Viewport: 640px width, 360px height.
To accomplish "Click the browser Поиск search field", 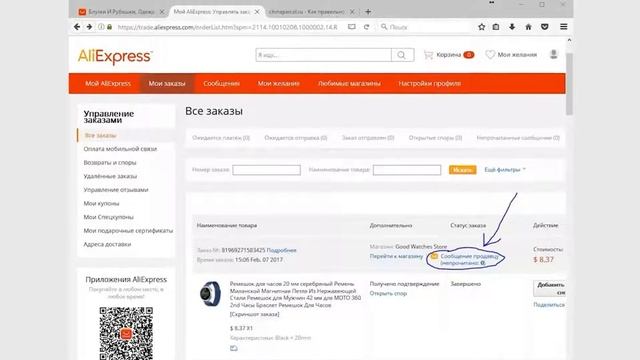I will 424,27.
